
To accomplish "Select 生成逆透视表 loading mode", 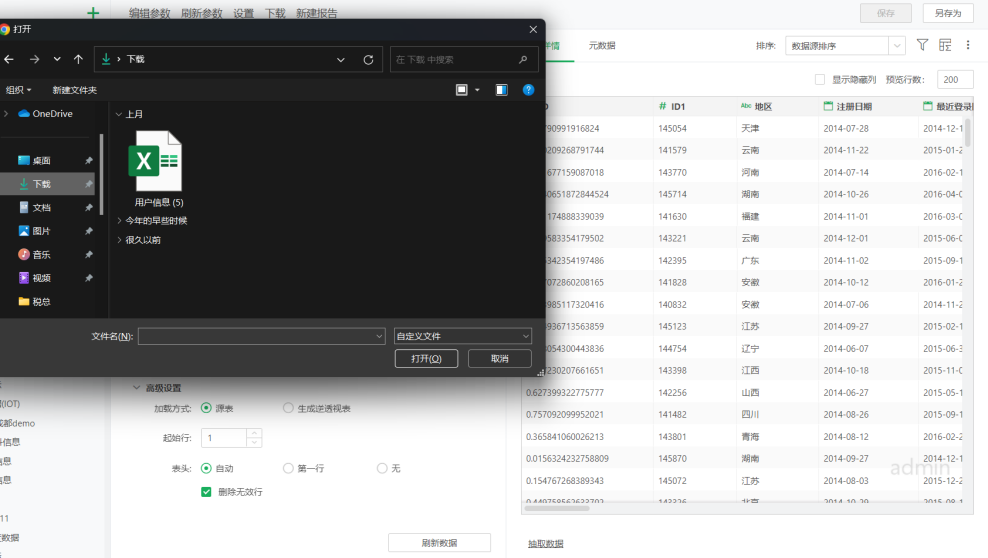I will [288, 408].
